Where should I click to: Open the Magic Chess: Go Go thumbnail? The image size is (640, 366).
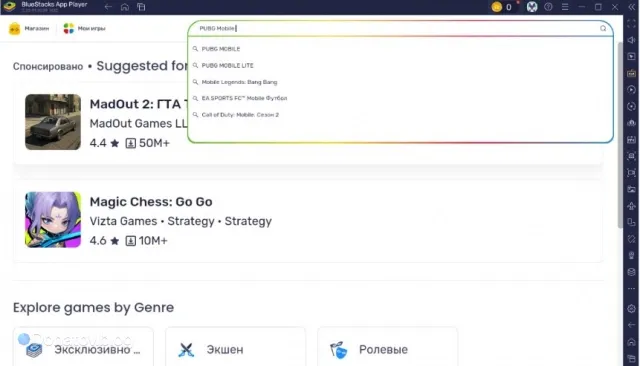click(53, 220)
